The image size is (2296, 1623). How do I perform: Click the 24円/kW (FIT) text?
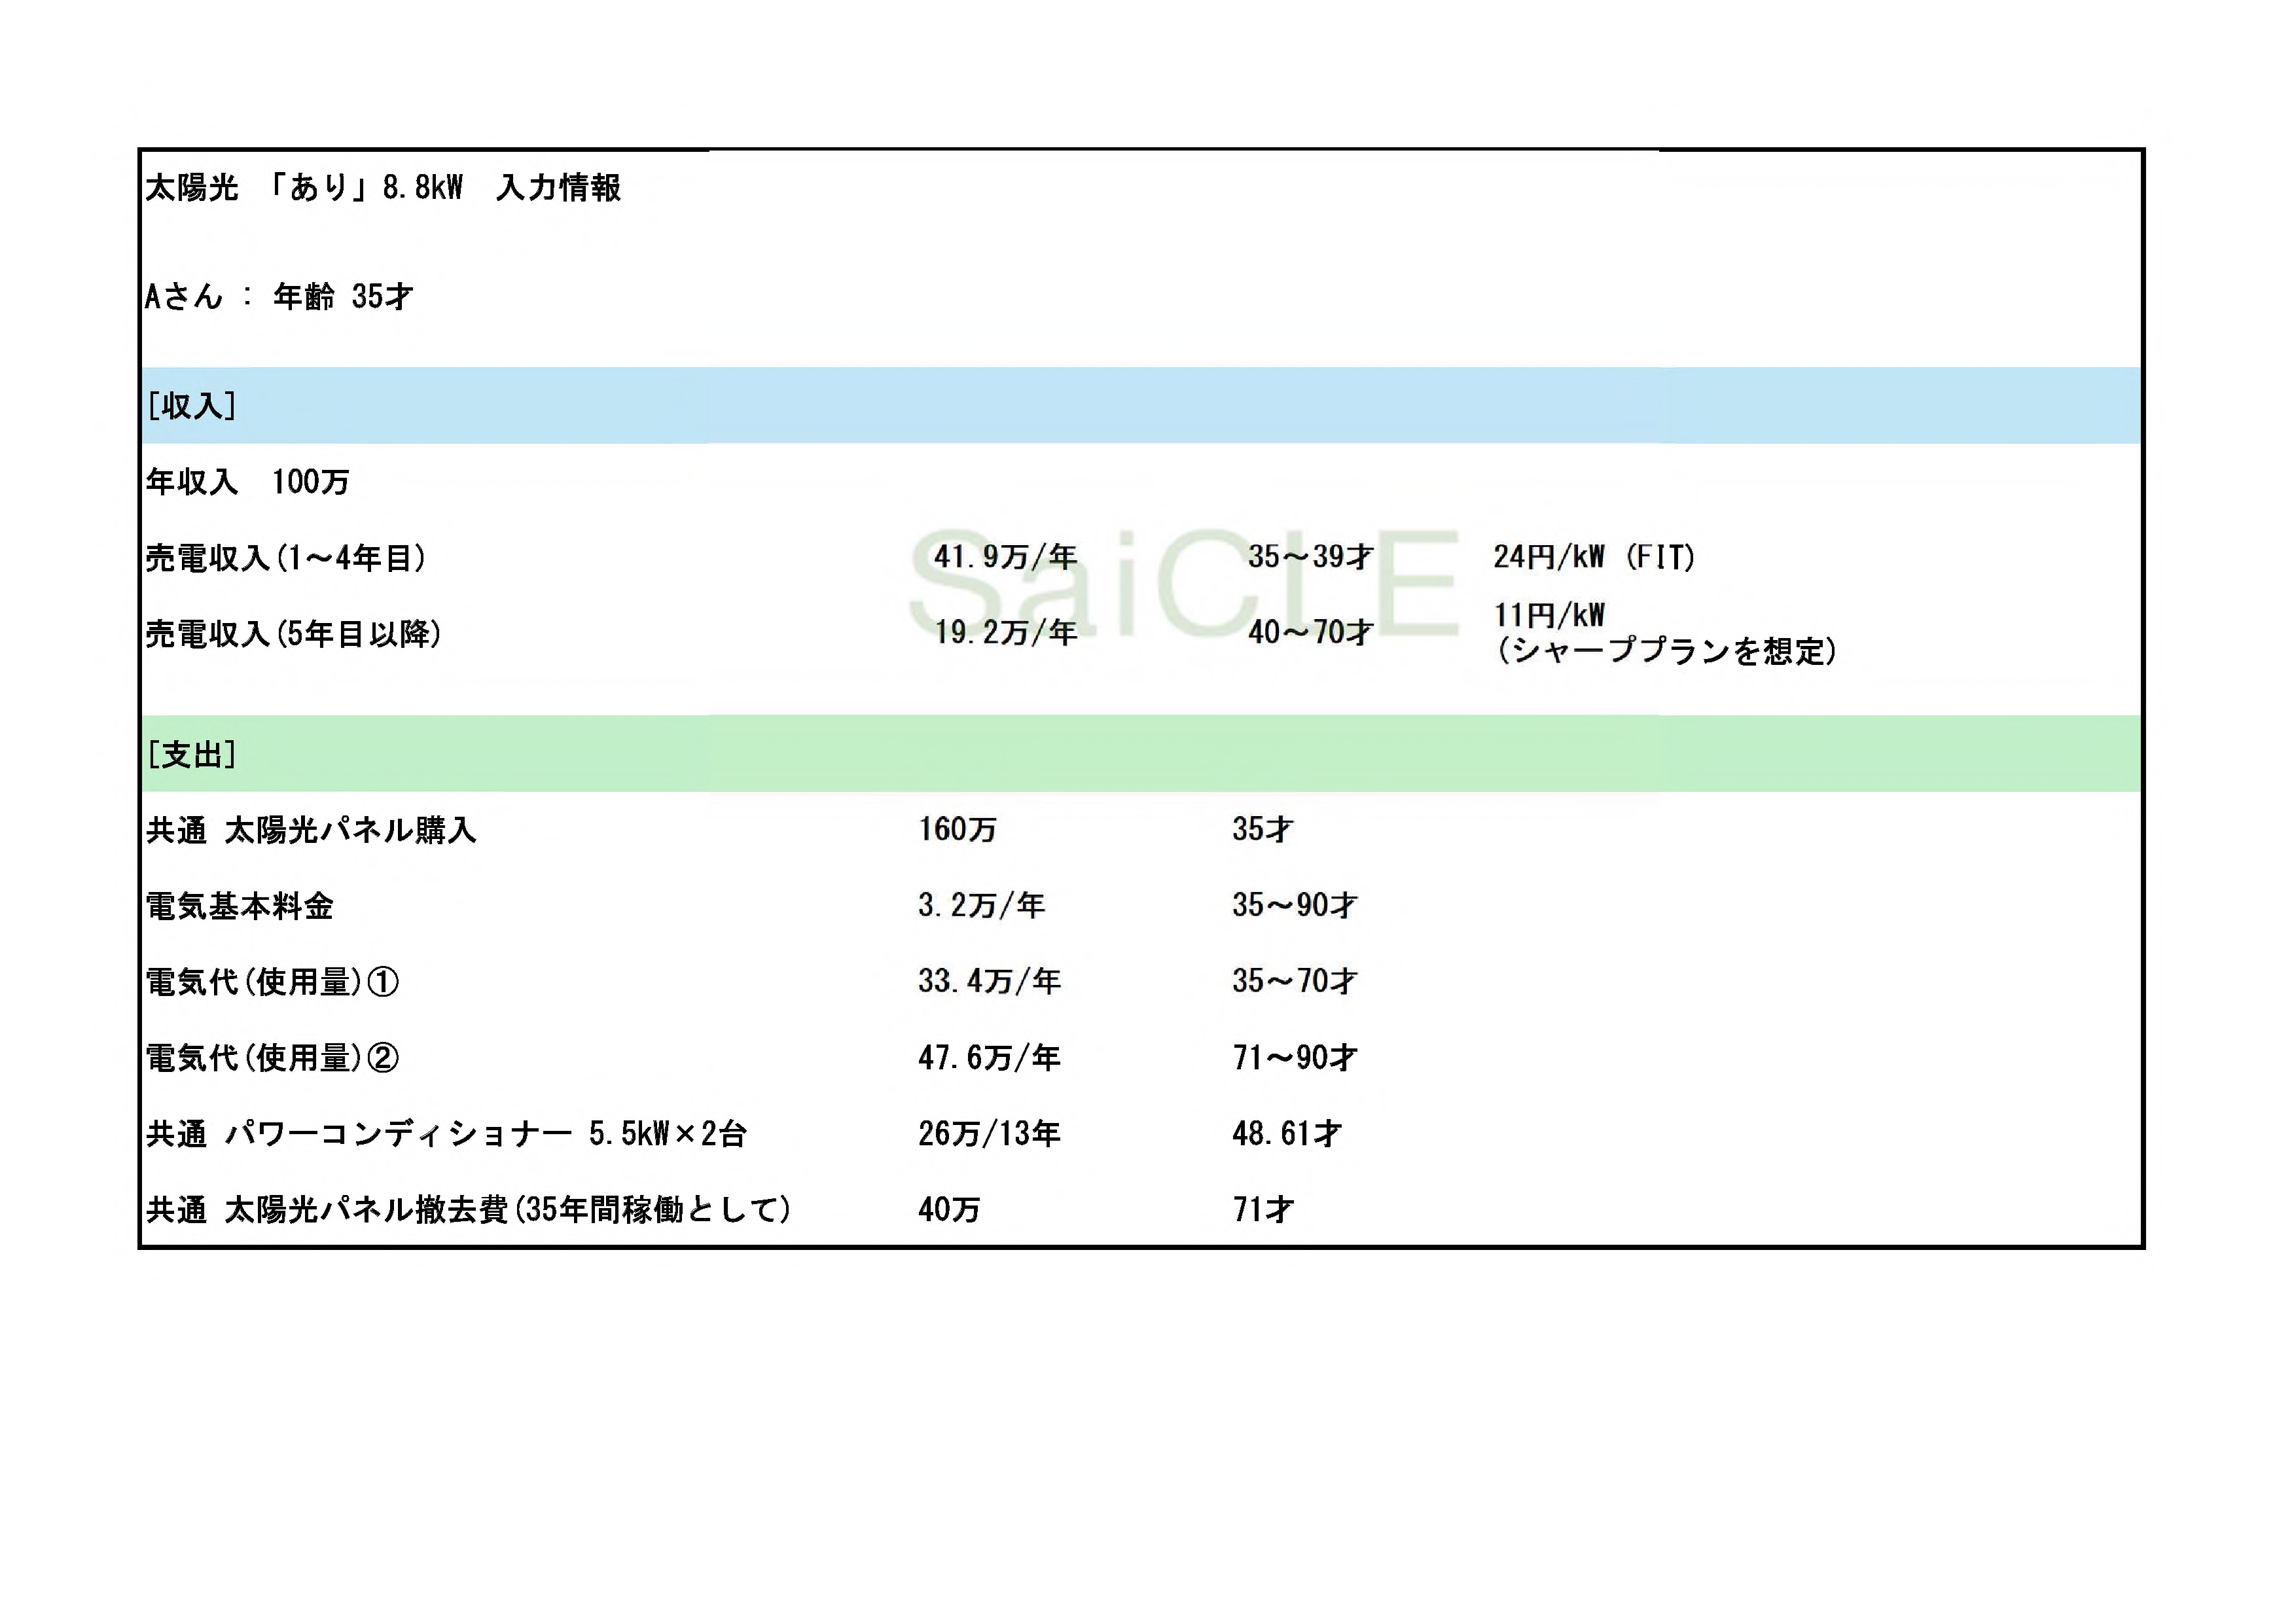[x=1594, y=557]
